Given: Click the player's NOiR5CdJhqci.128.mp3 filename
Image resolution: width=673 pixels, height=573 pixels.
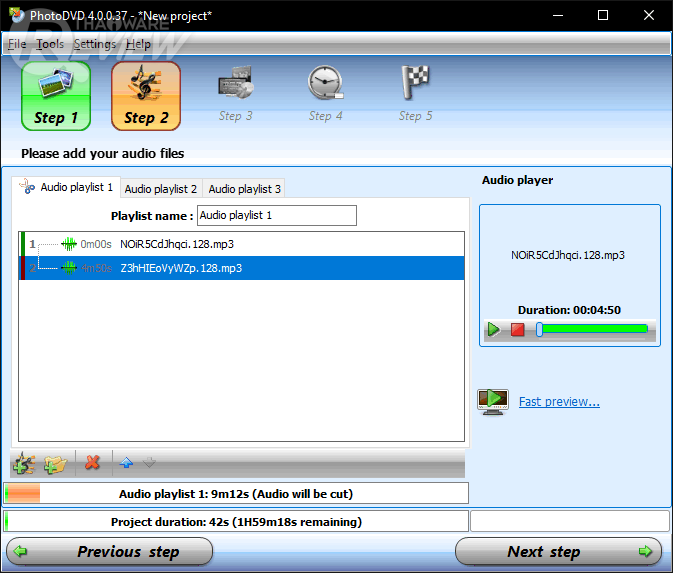Looking at the screenshot, I should tap(568, 255).
